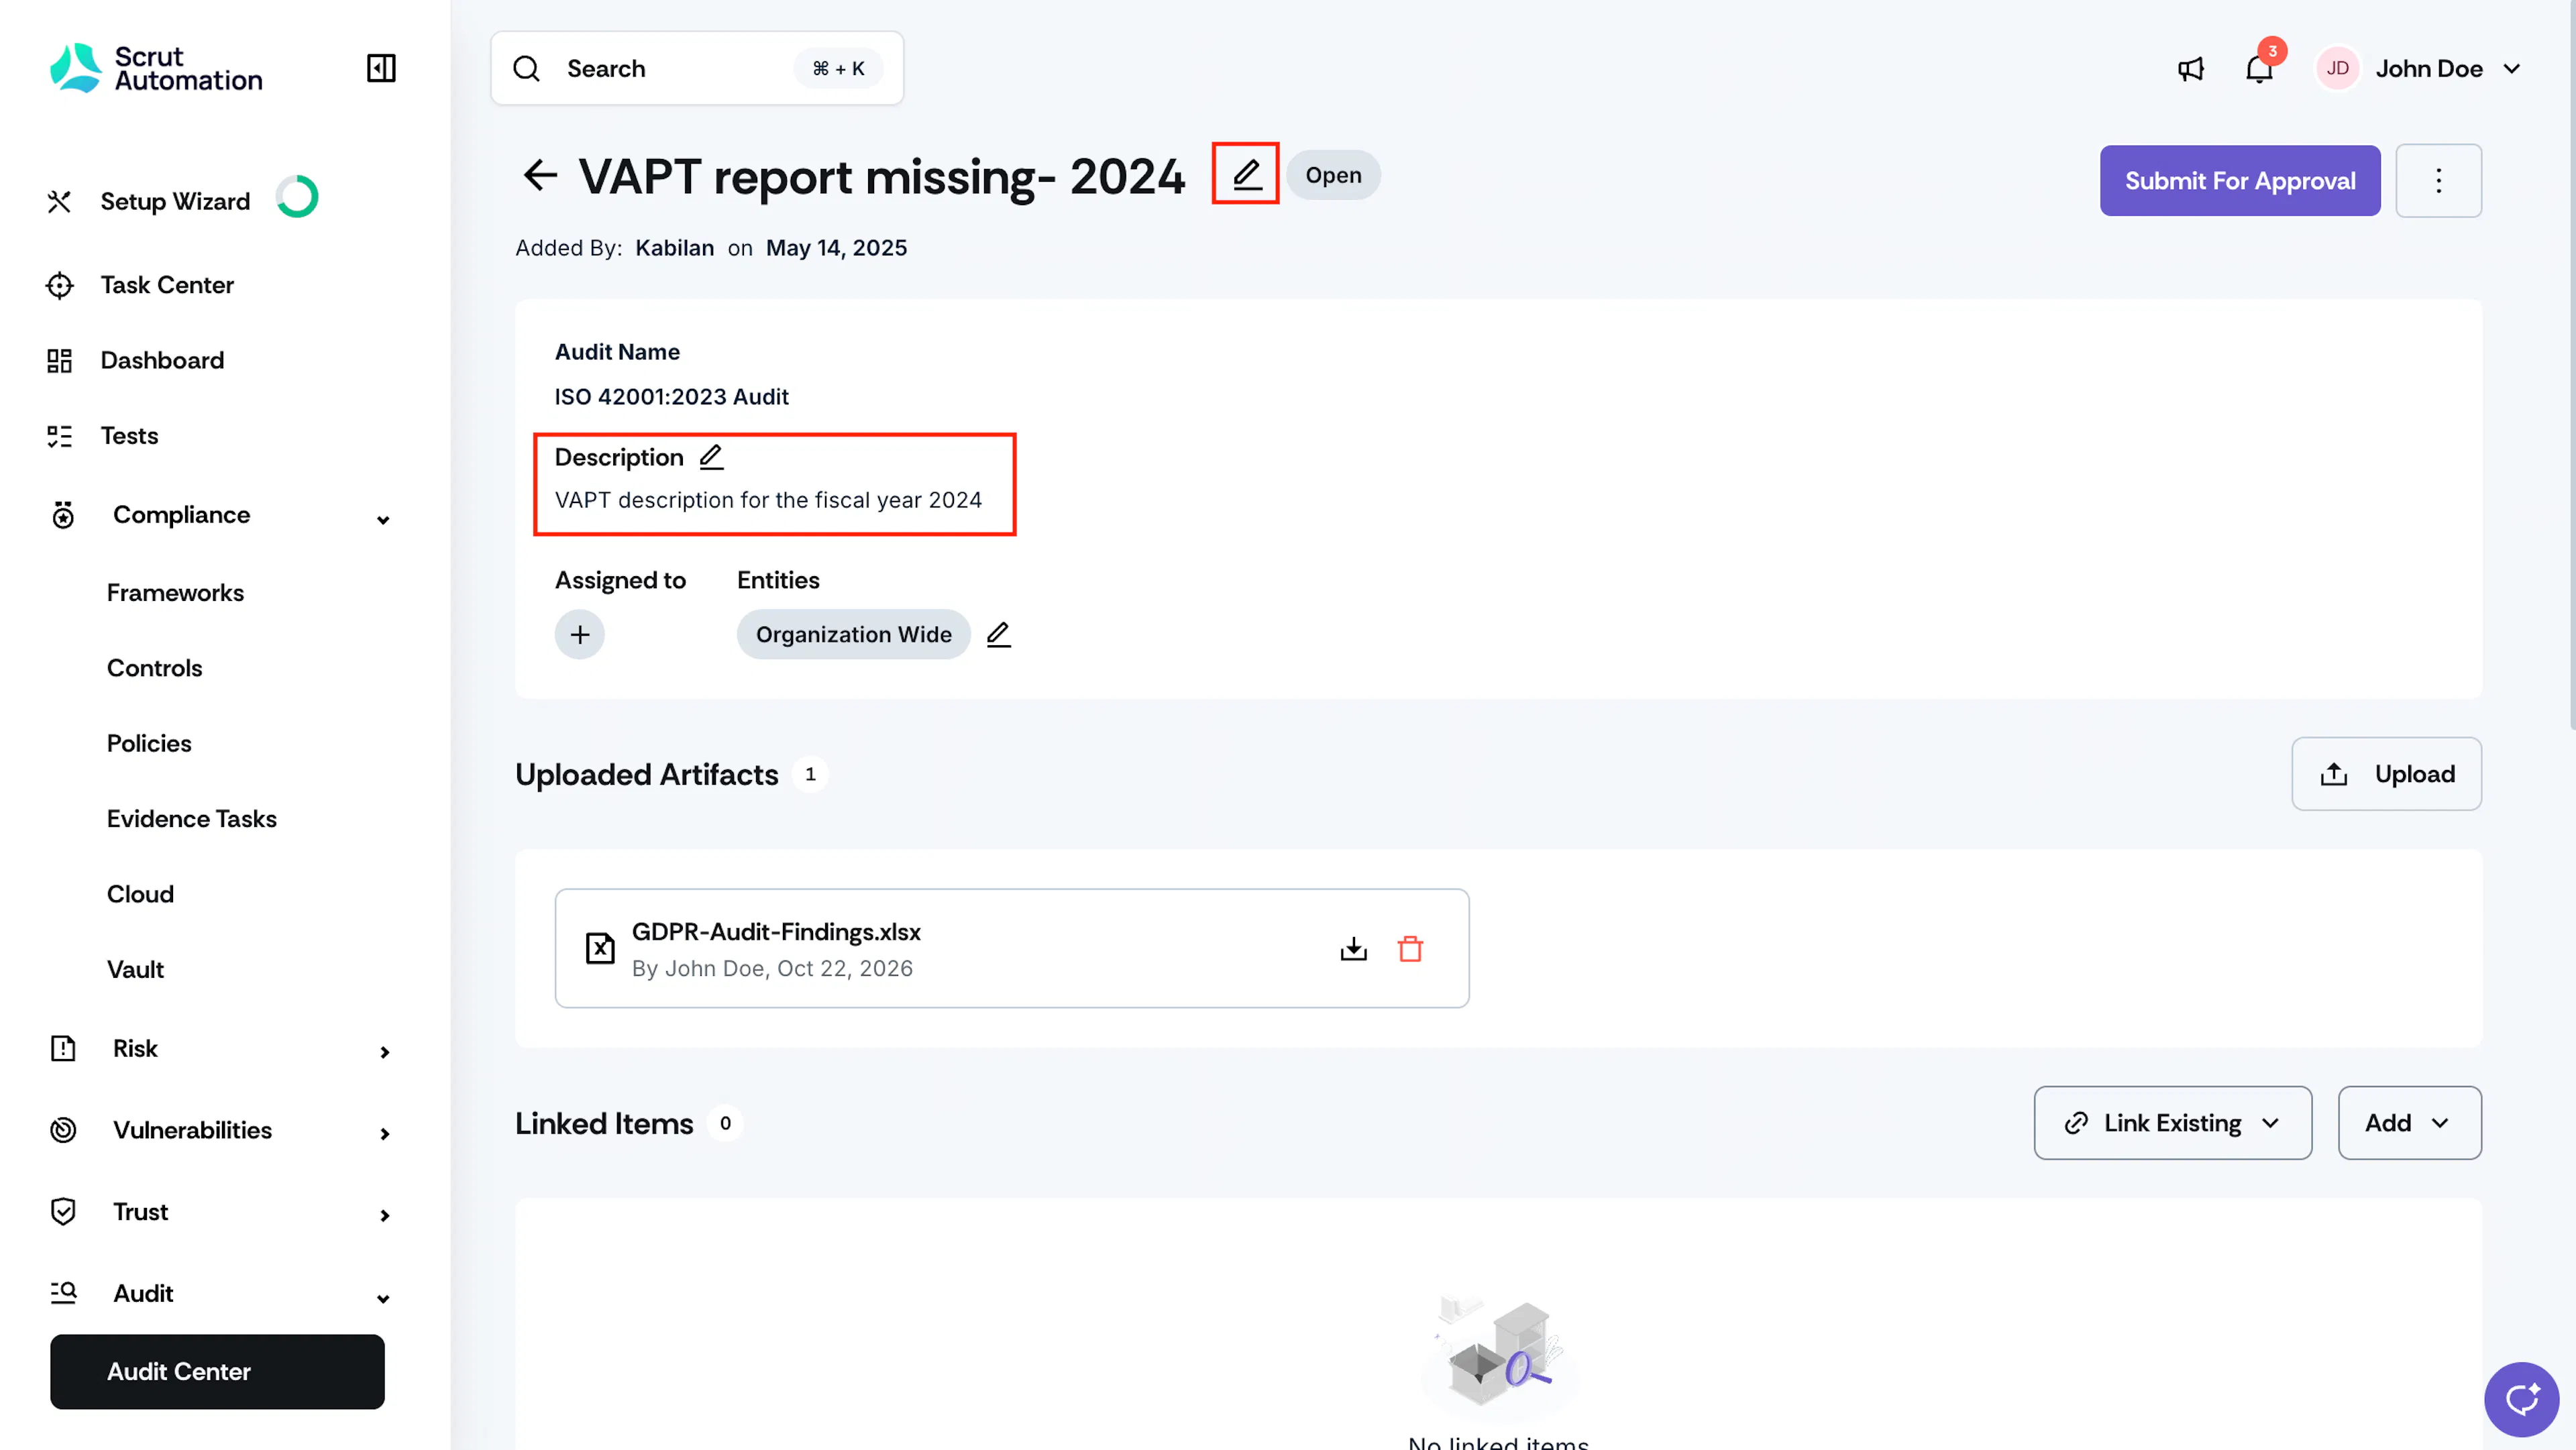Open notifications bell with 3 badge

click(2260, 68)
